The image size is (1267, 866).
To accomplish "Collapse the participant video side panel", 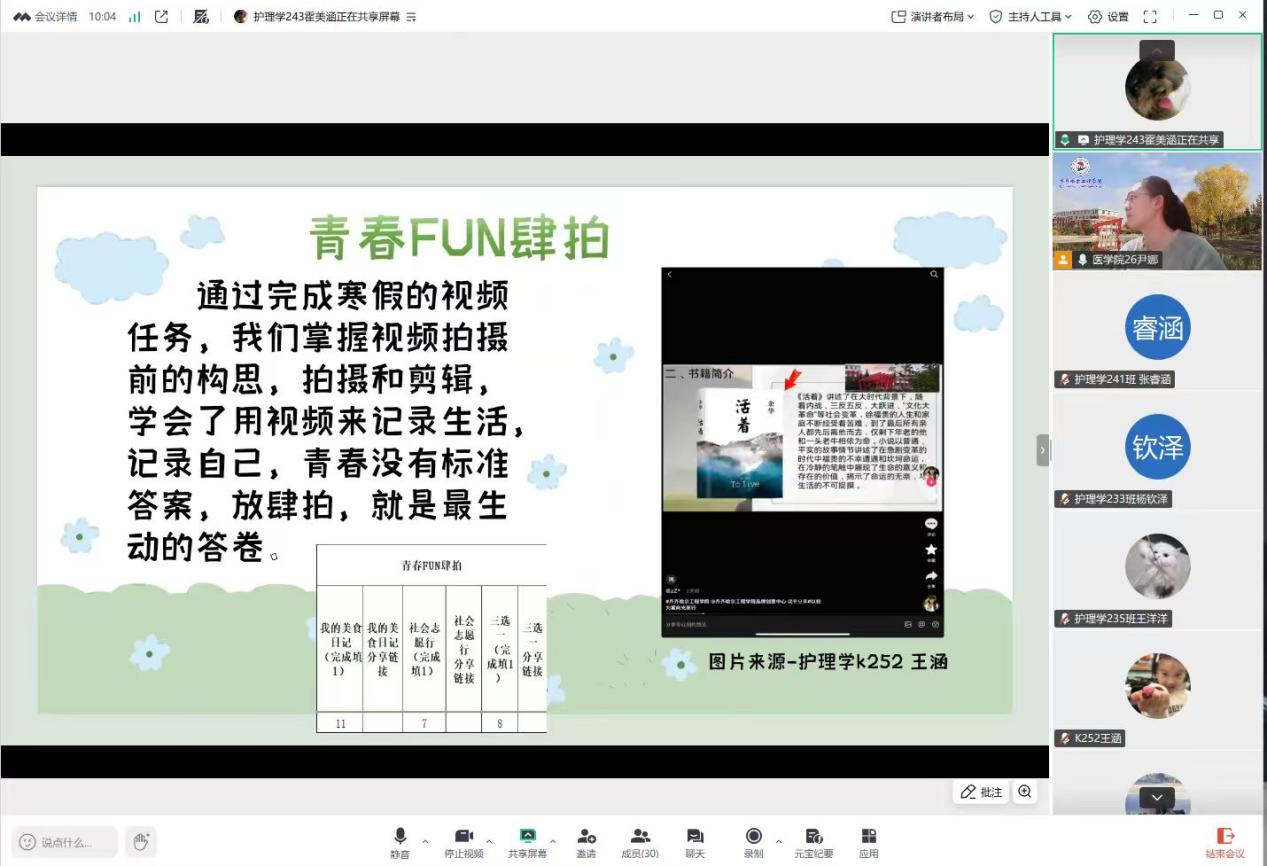I will pyautogui.click(x=1043, y=450).
